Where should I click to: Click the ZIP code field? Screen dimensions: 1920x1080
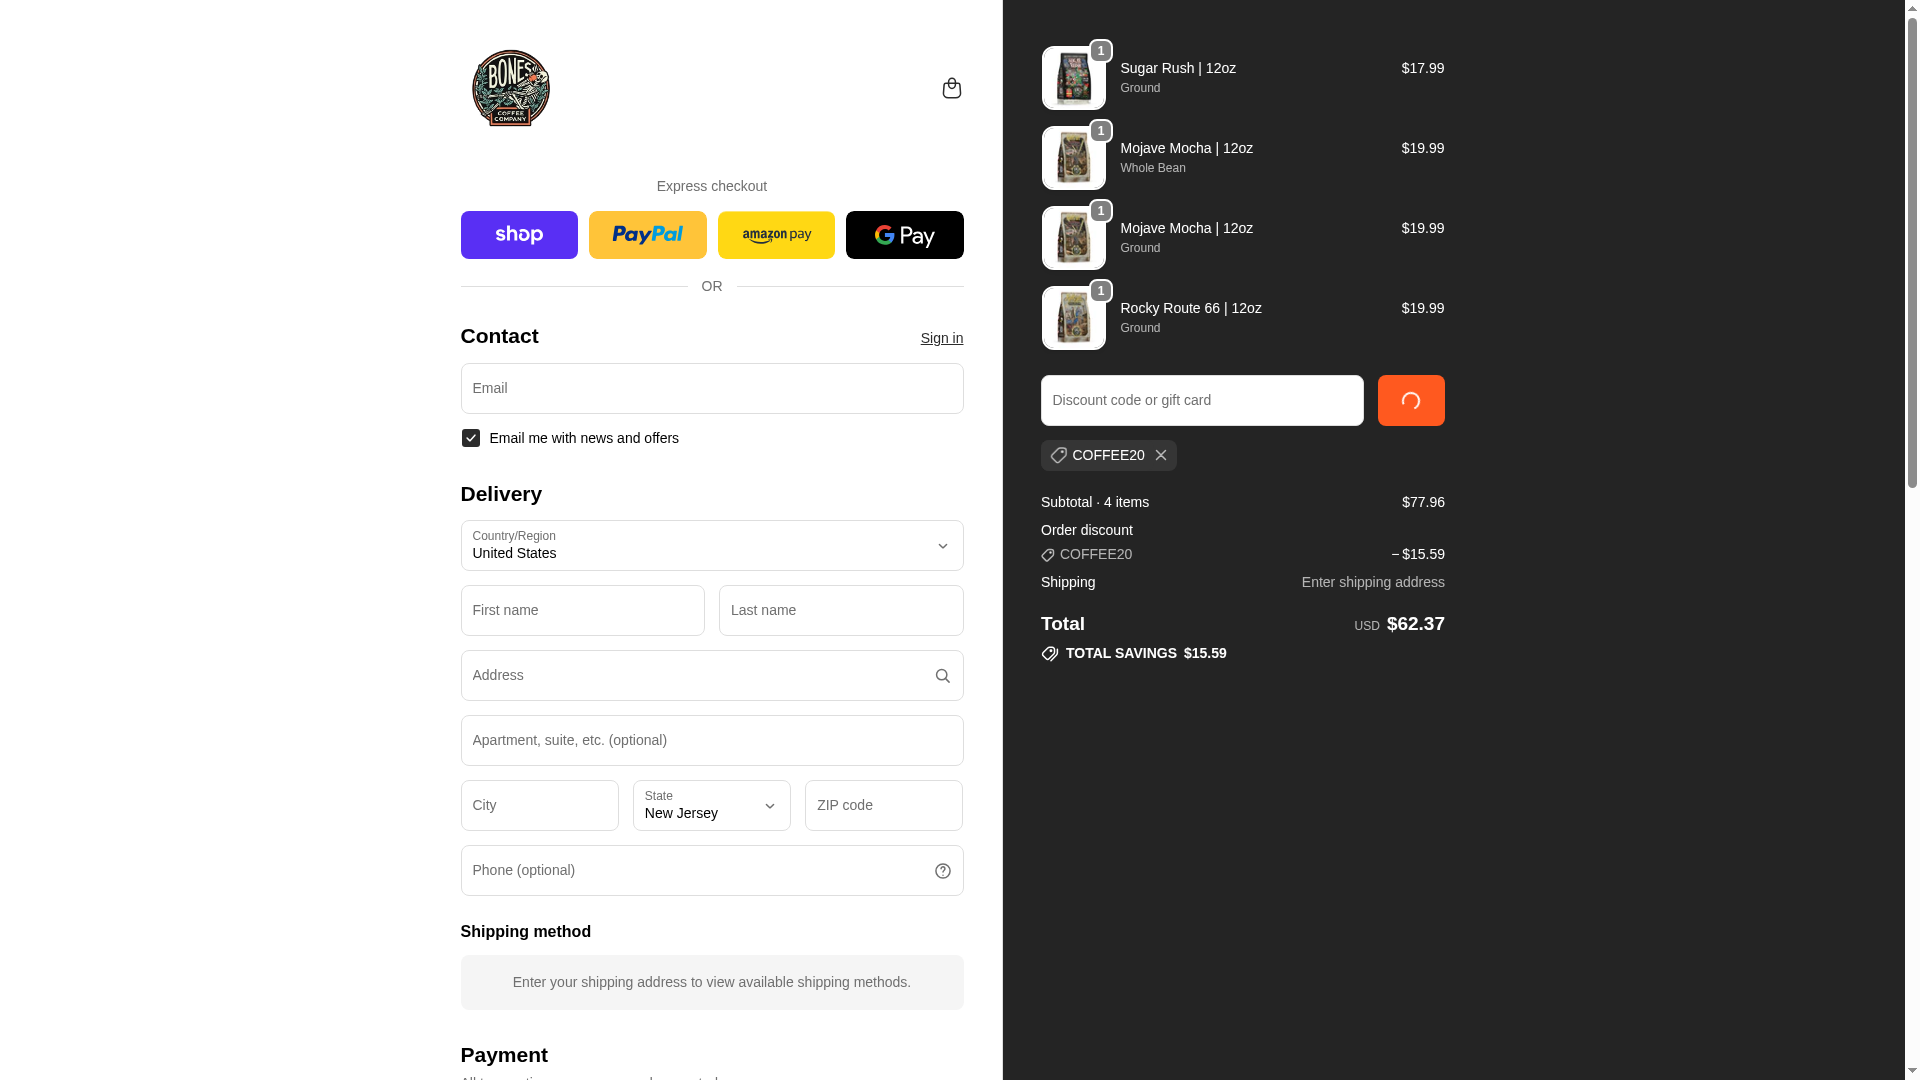click(884, 805)
